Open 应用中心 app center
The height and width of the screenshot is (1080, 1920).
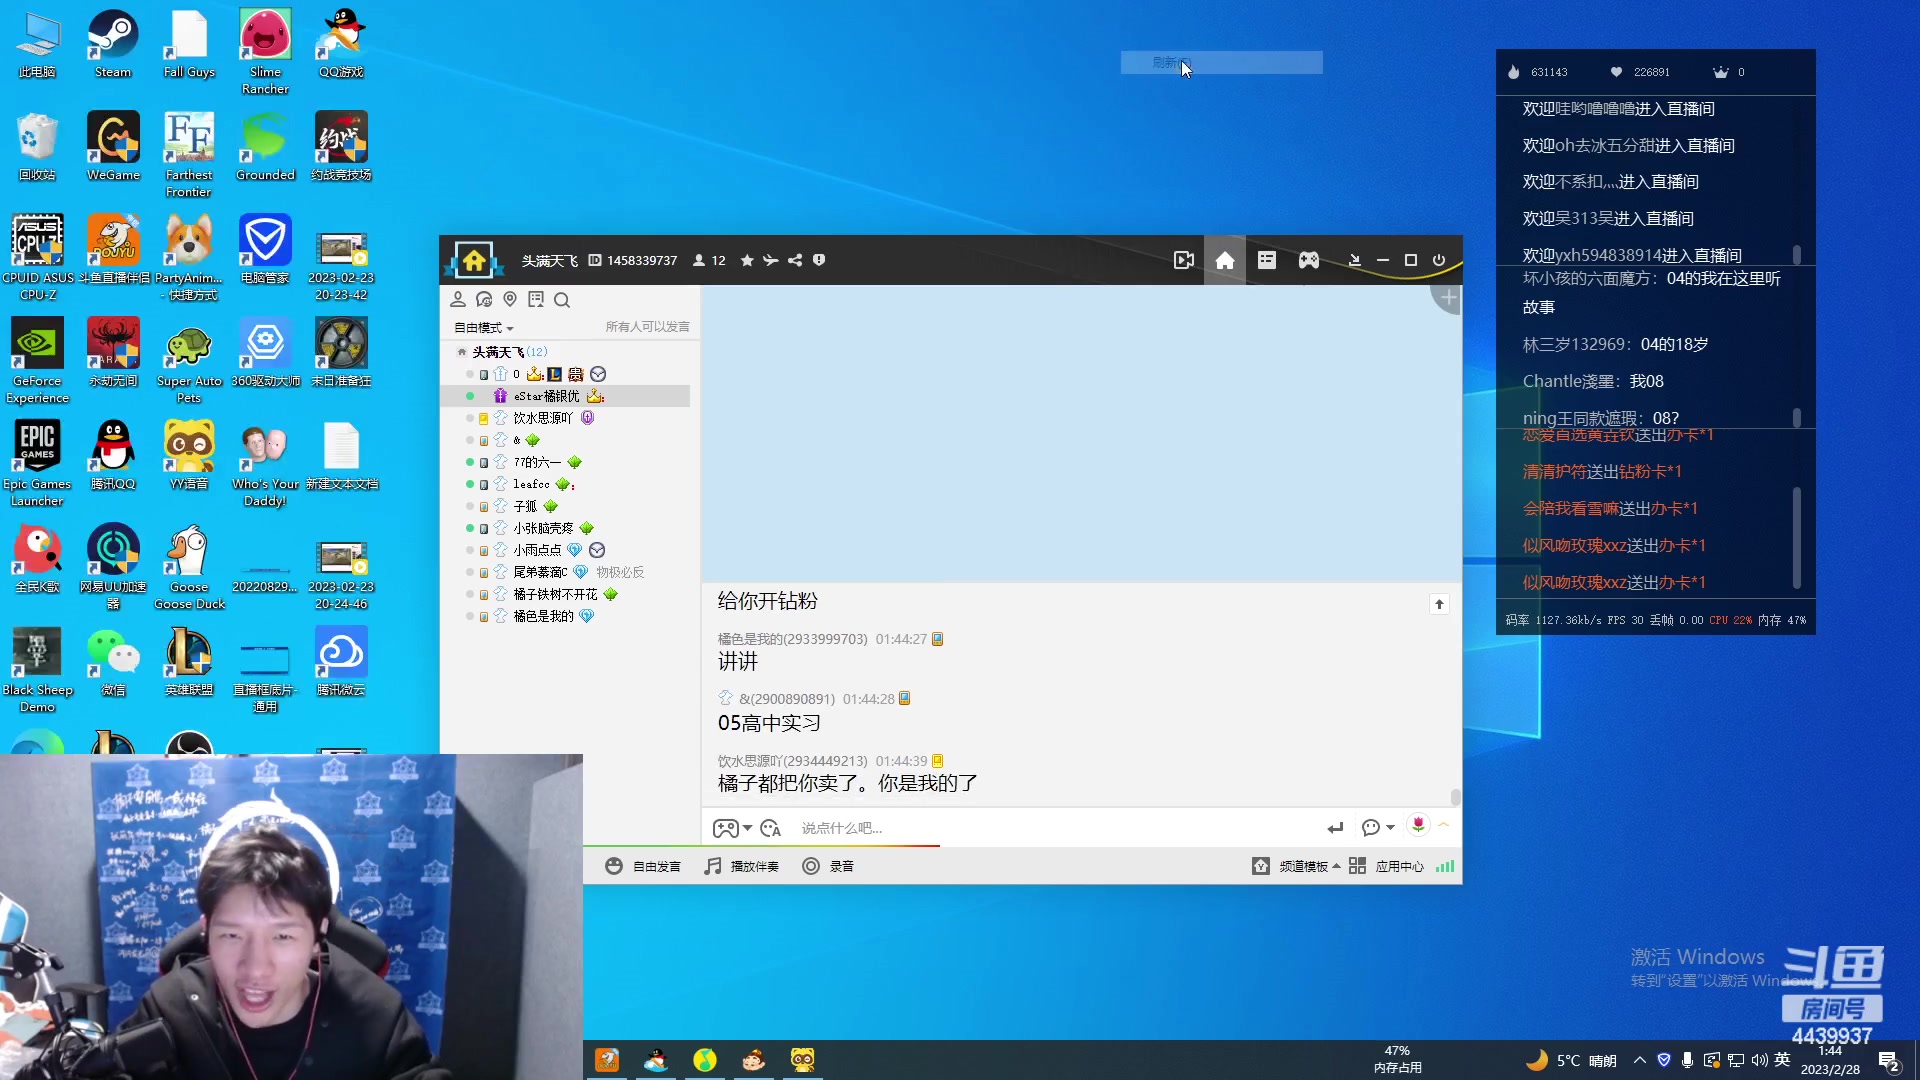tap(1386, 866)
